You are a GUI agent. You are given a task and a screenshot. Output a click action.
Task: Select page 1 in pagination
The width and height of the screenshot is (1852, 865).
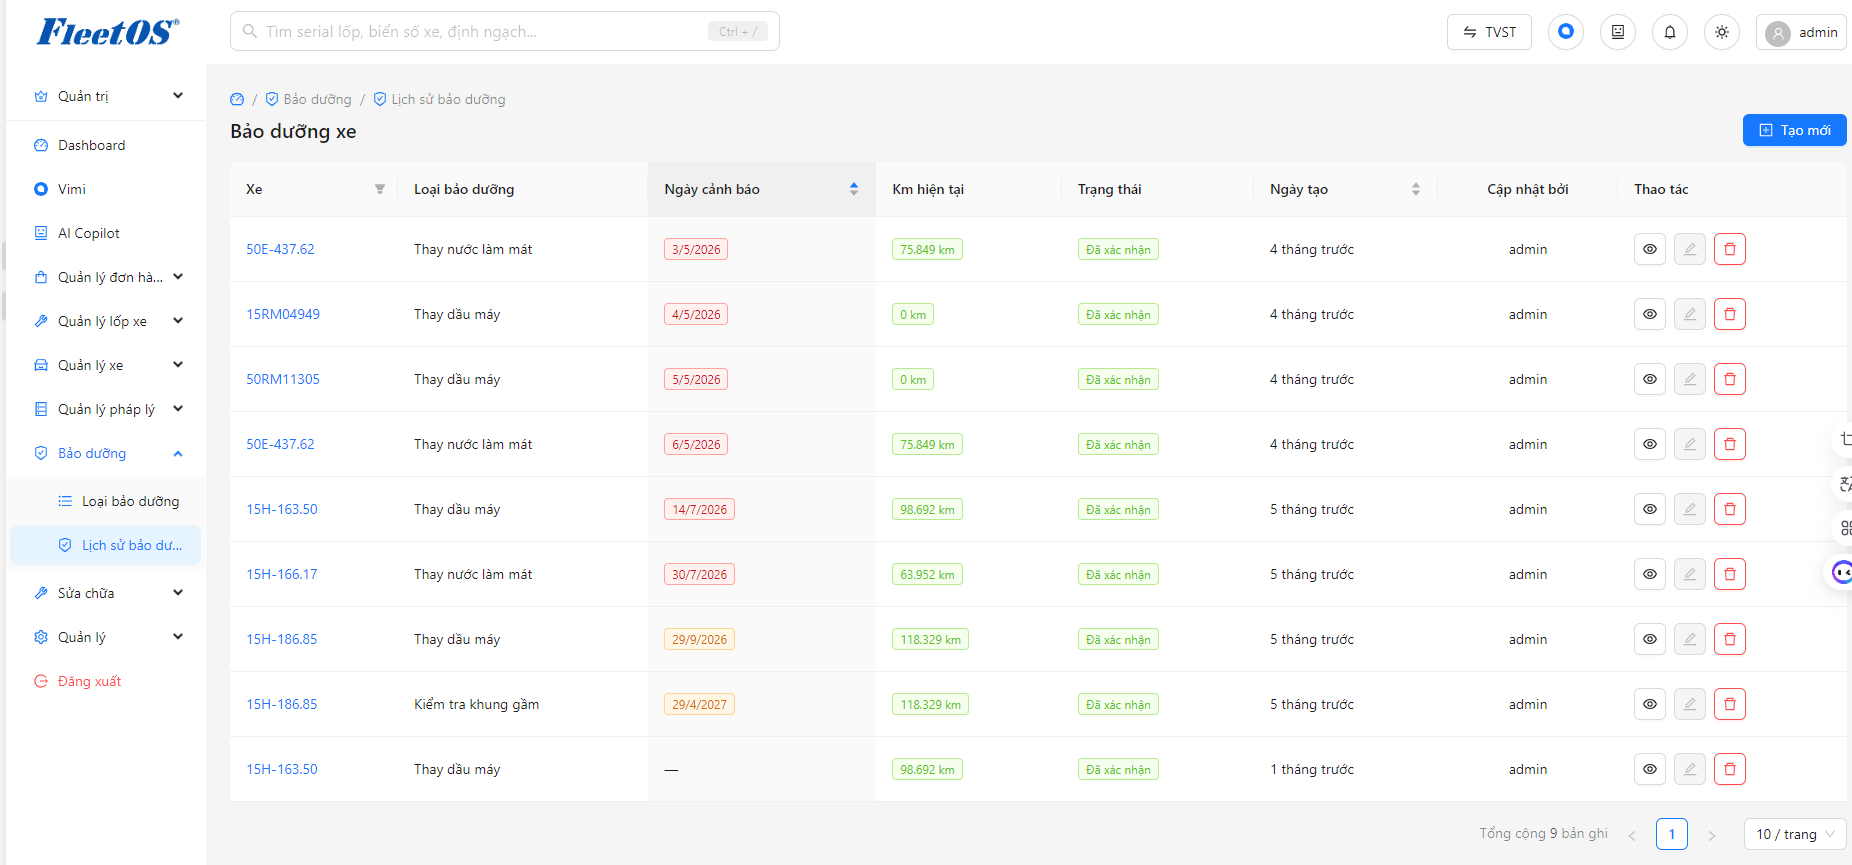tap(1671, 834)
